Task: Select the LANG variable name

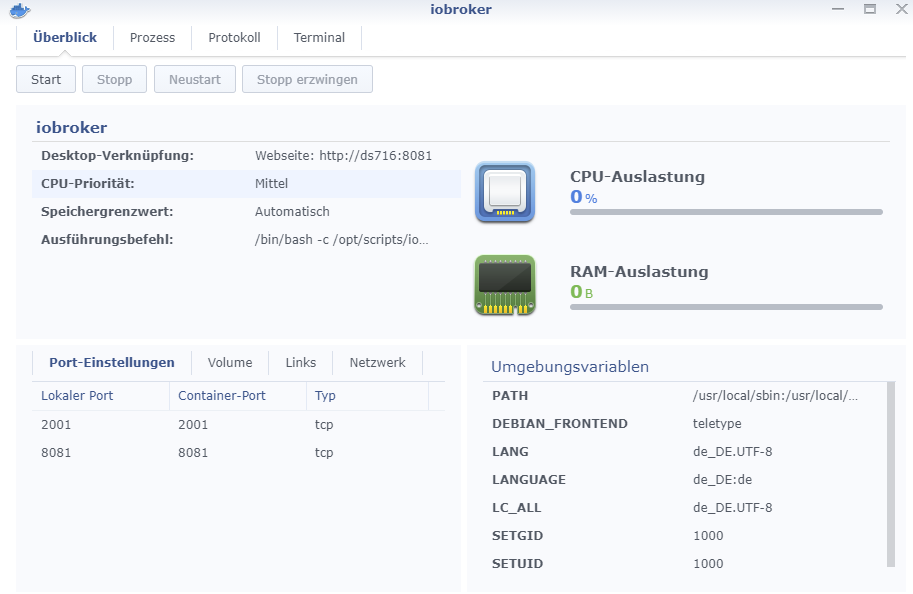Action: tap(510, 452)
